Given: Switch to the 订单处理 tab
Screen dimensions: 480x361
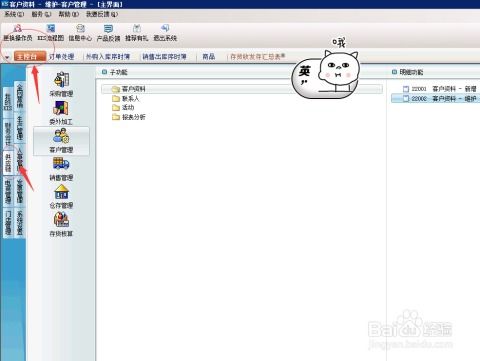Looking at the screenshot, I should [62, 57].
